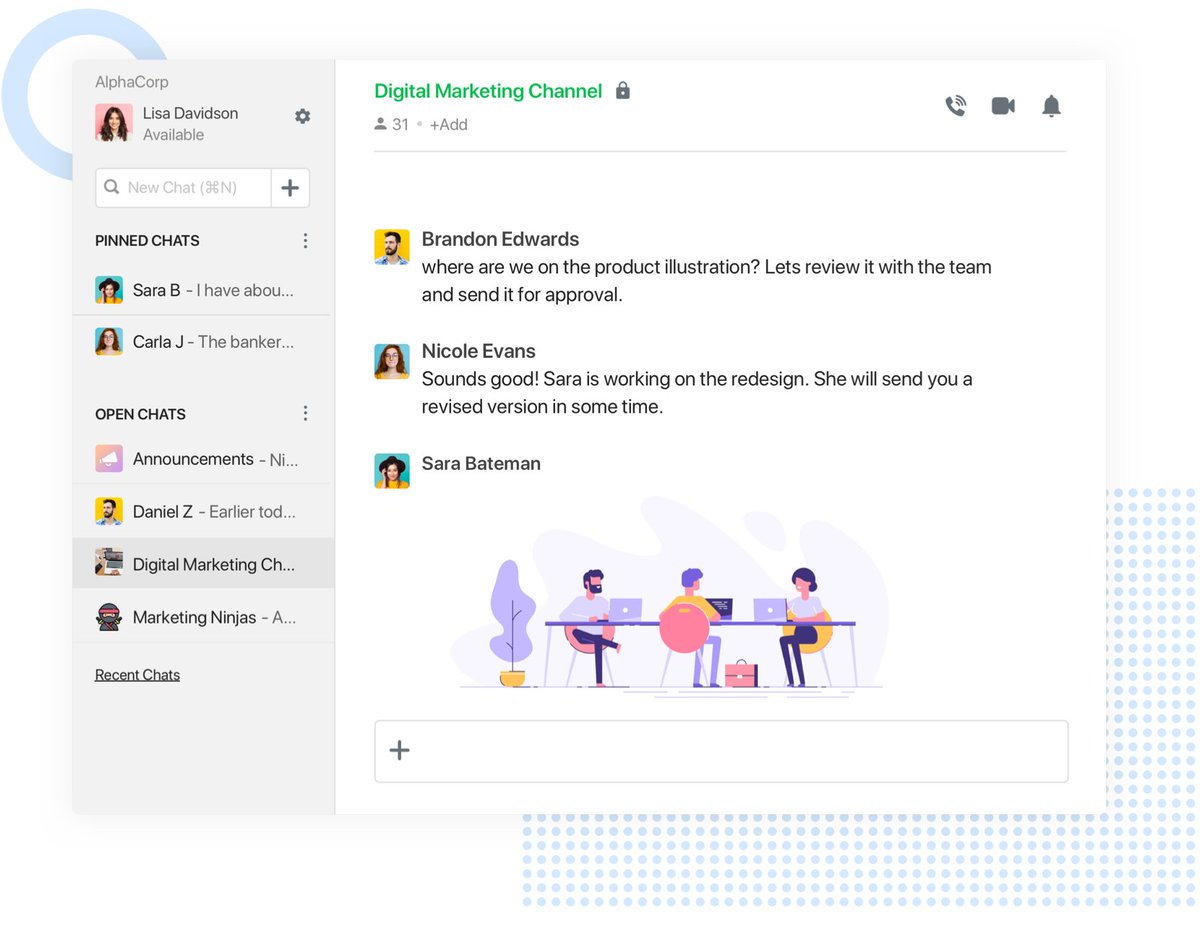
Task: Click the PINNED CHATS heading
Action: tap(147, 241)
